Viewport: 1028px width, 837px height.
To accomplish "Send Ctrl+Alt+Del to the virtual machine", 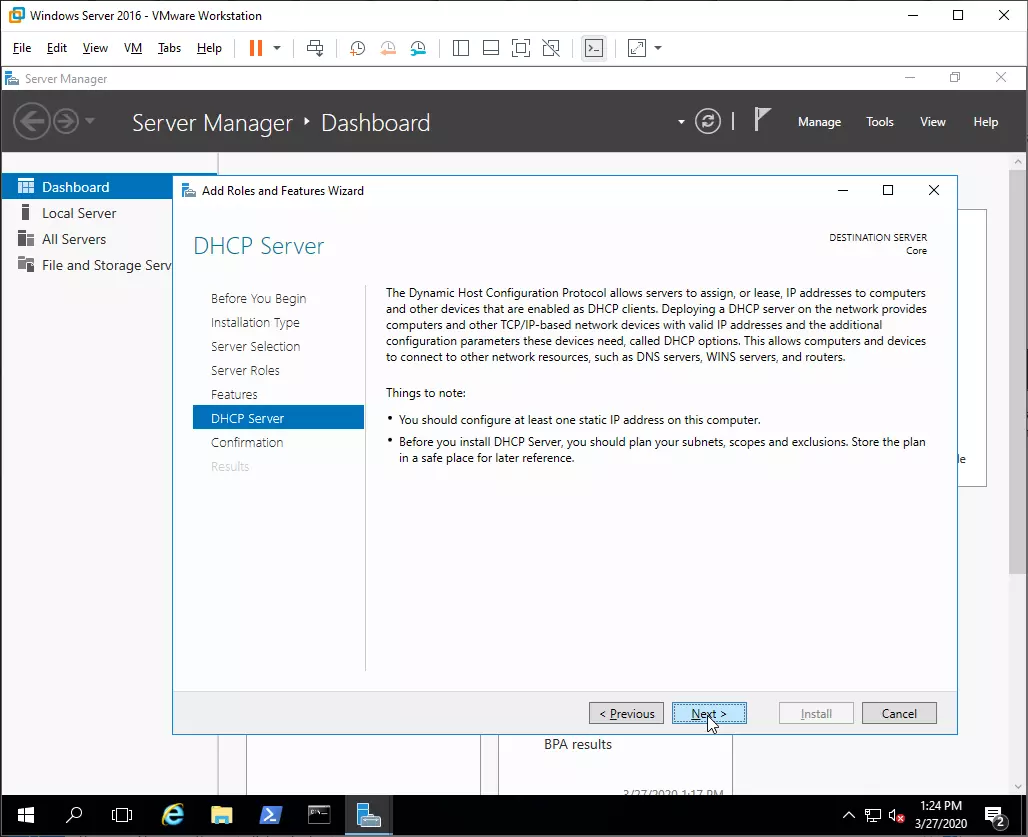I will (x=315, y=48).
